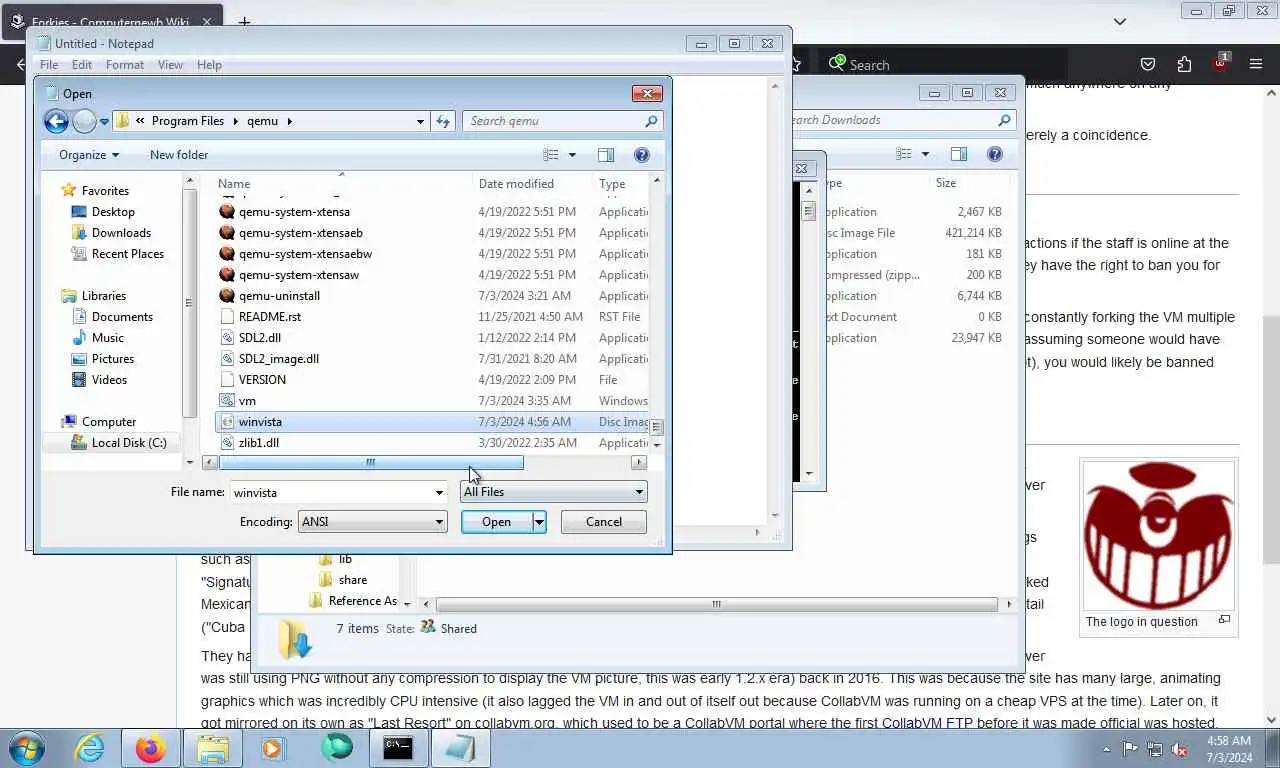Image resolution: width=1280 pixels, height=768 pixels.
Task: Click the Search qemu field
Action: pyautogui.click(x=553, y=121)
